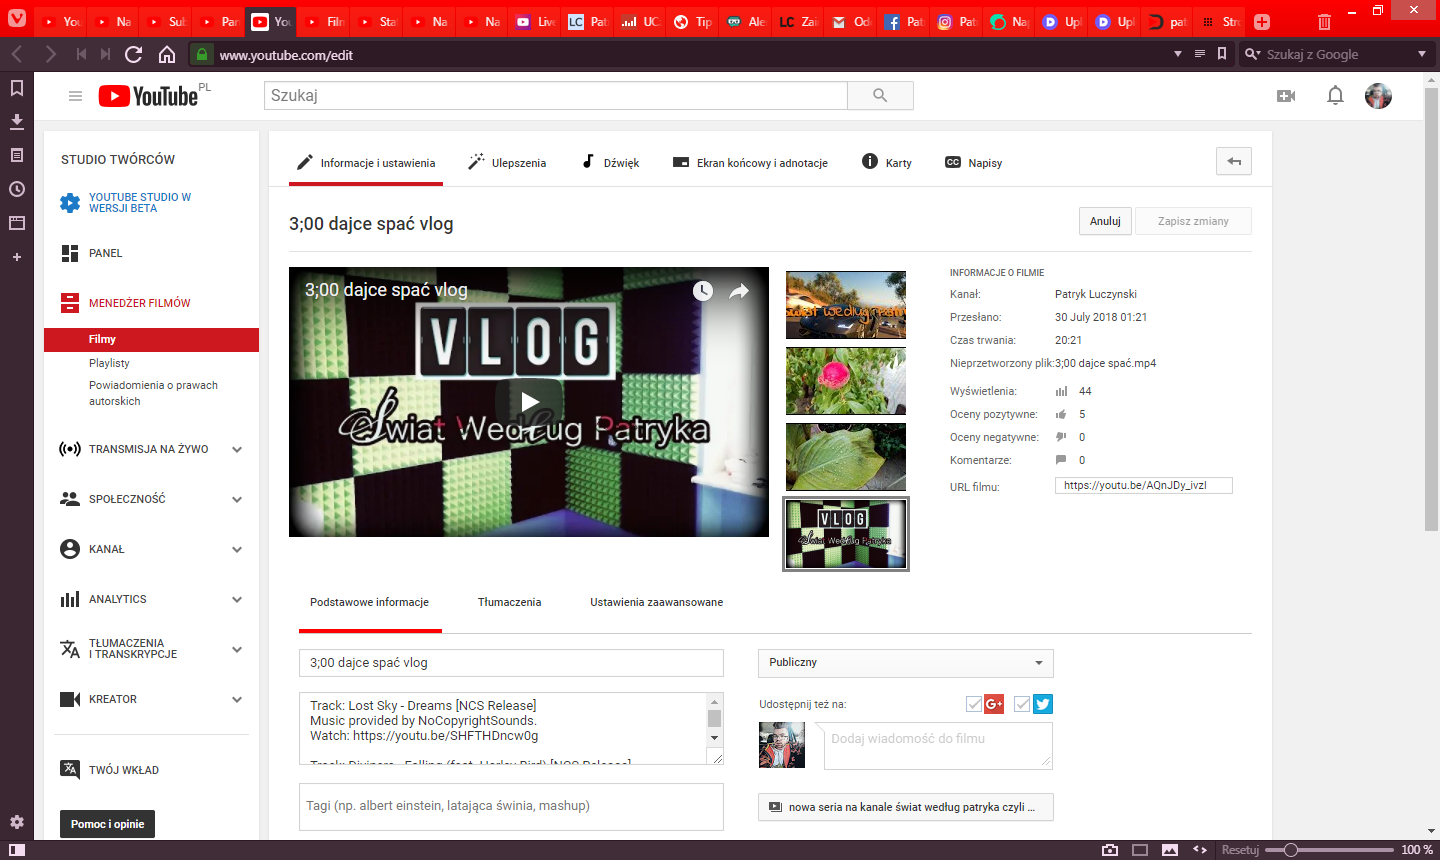Viewport: 1440px width, 860px height.
Task: Expand Kanał section
Action: (237, 549)
